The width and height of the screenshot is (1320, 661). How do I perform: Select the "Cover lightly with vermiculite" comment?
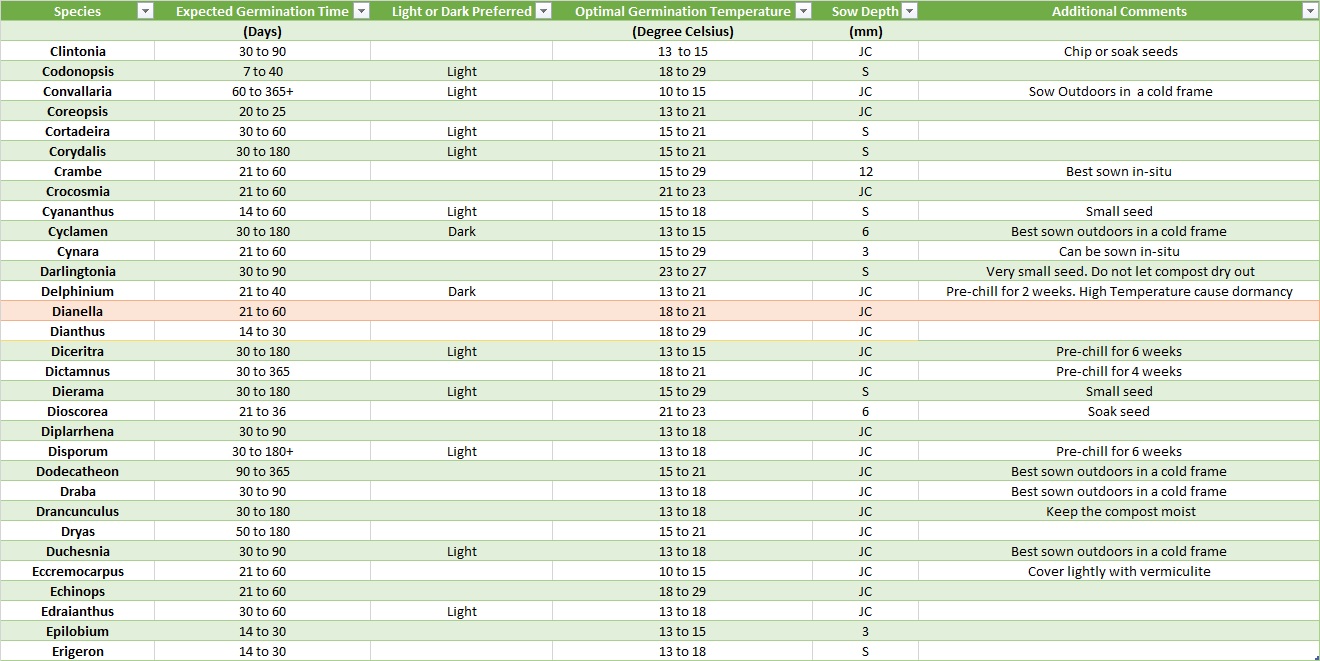tap(1119, 571)
